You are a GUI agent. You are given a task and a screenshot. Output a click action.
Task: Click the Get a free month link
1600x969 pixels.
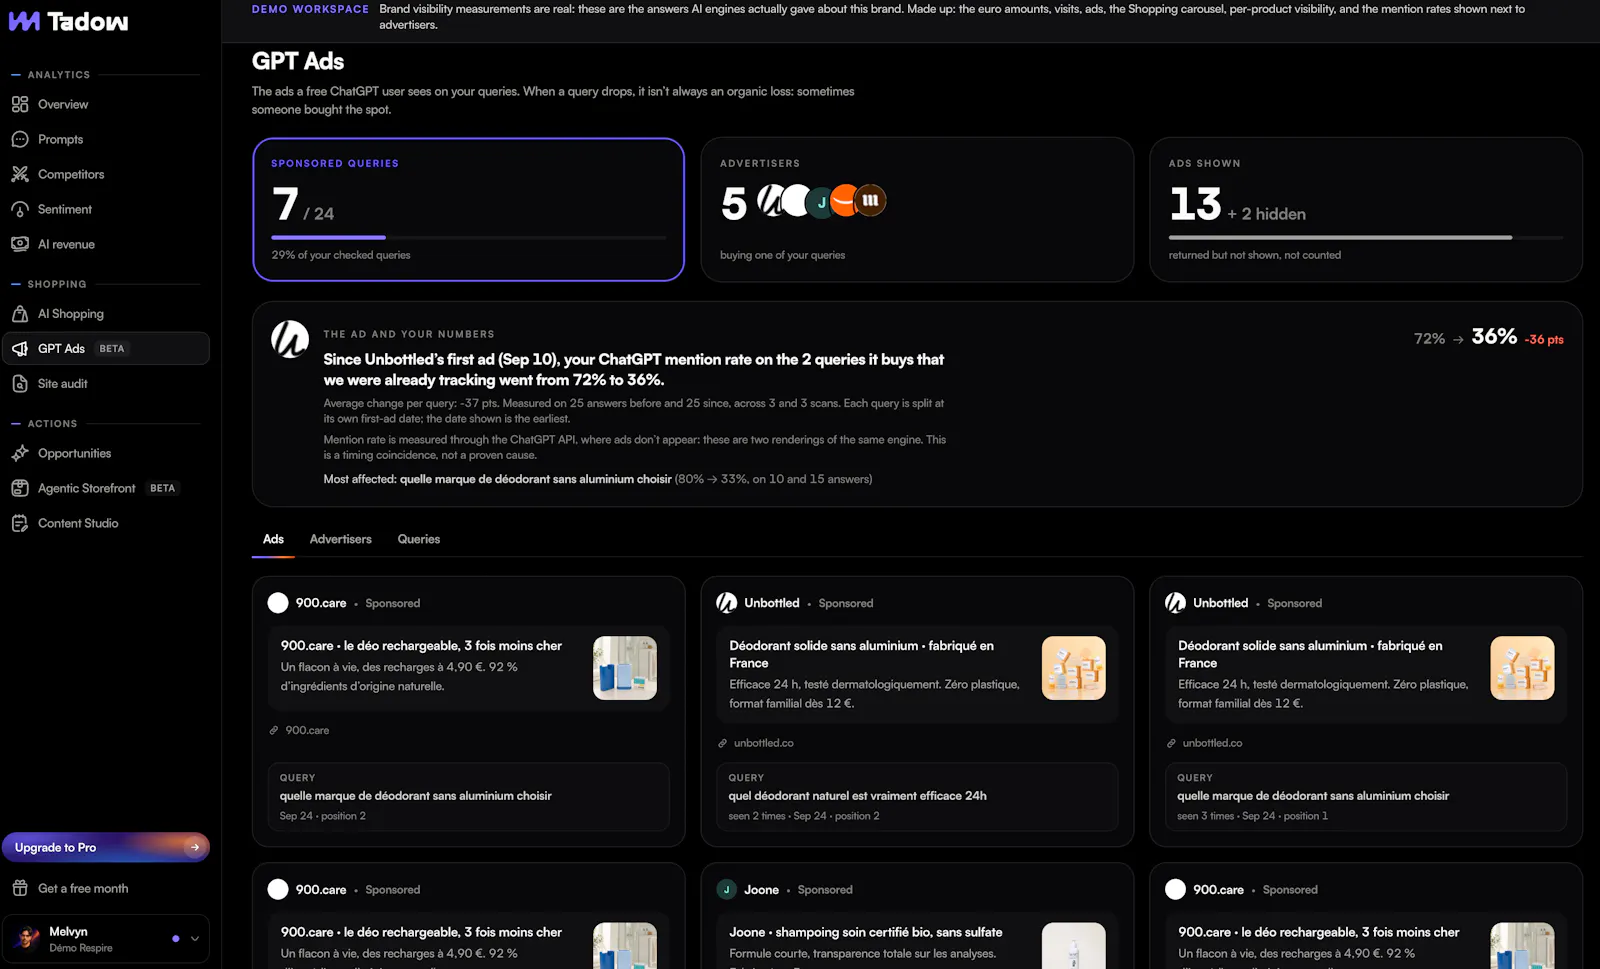click(83, 888)
